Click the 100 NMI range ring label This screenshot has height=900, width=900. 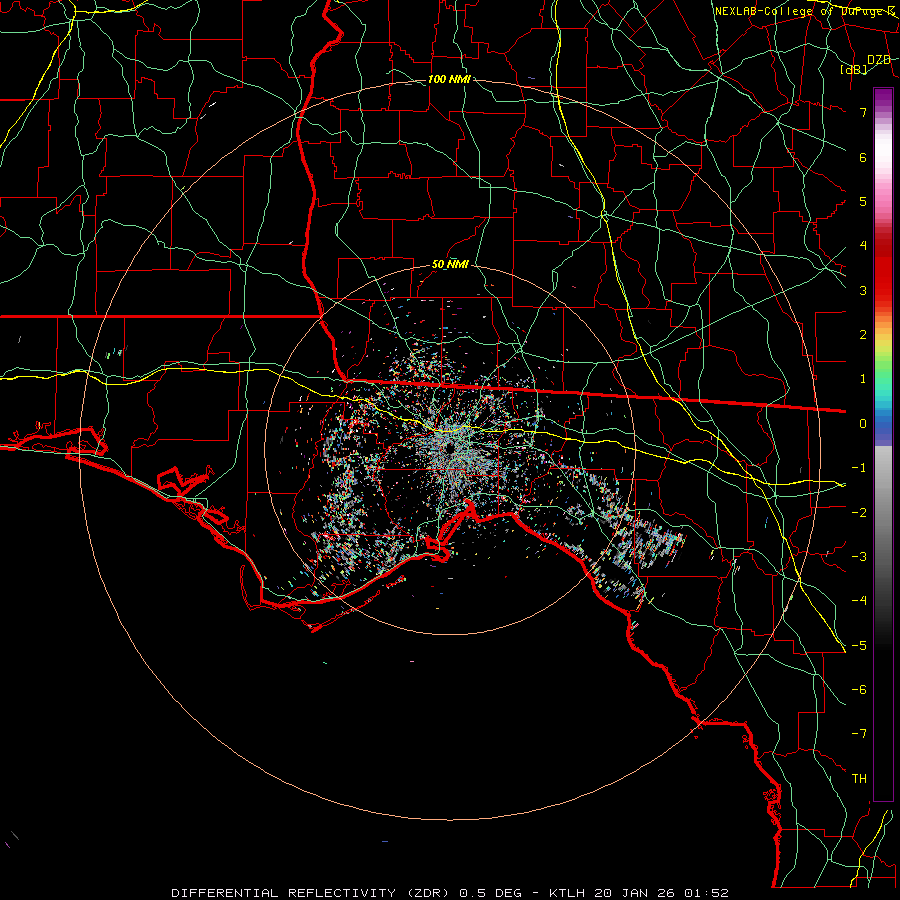[x=449, y=79]
